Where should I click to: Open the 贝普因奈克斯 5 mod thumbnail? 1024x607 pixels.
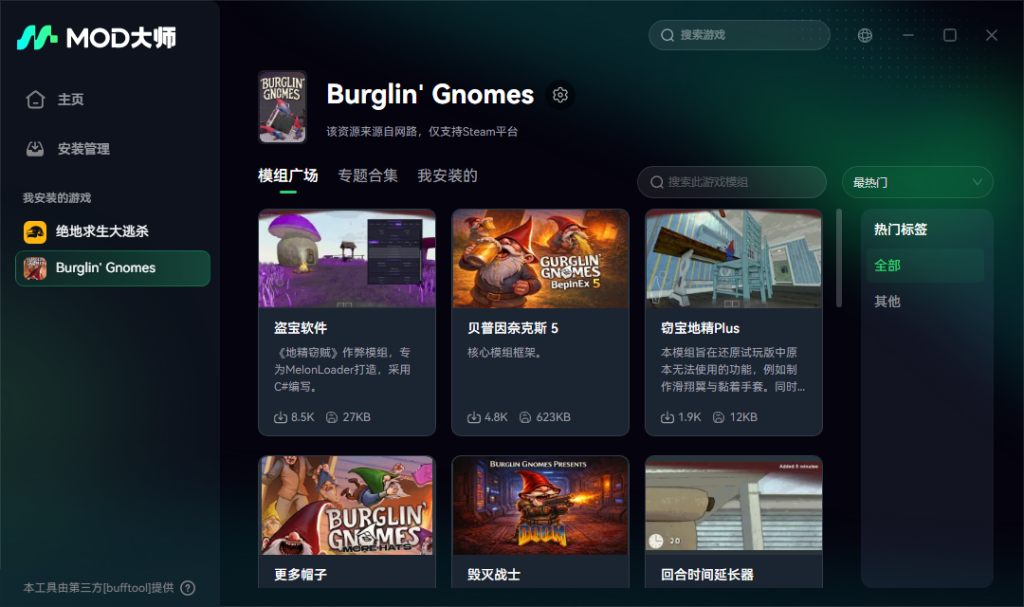pyautogui.click(x=540, y=259)
